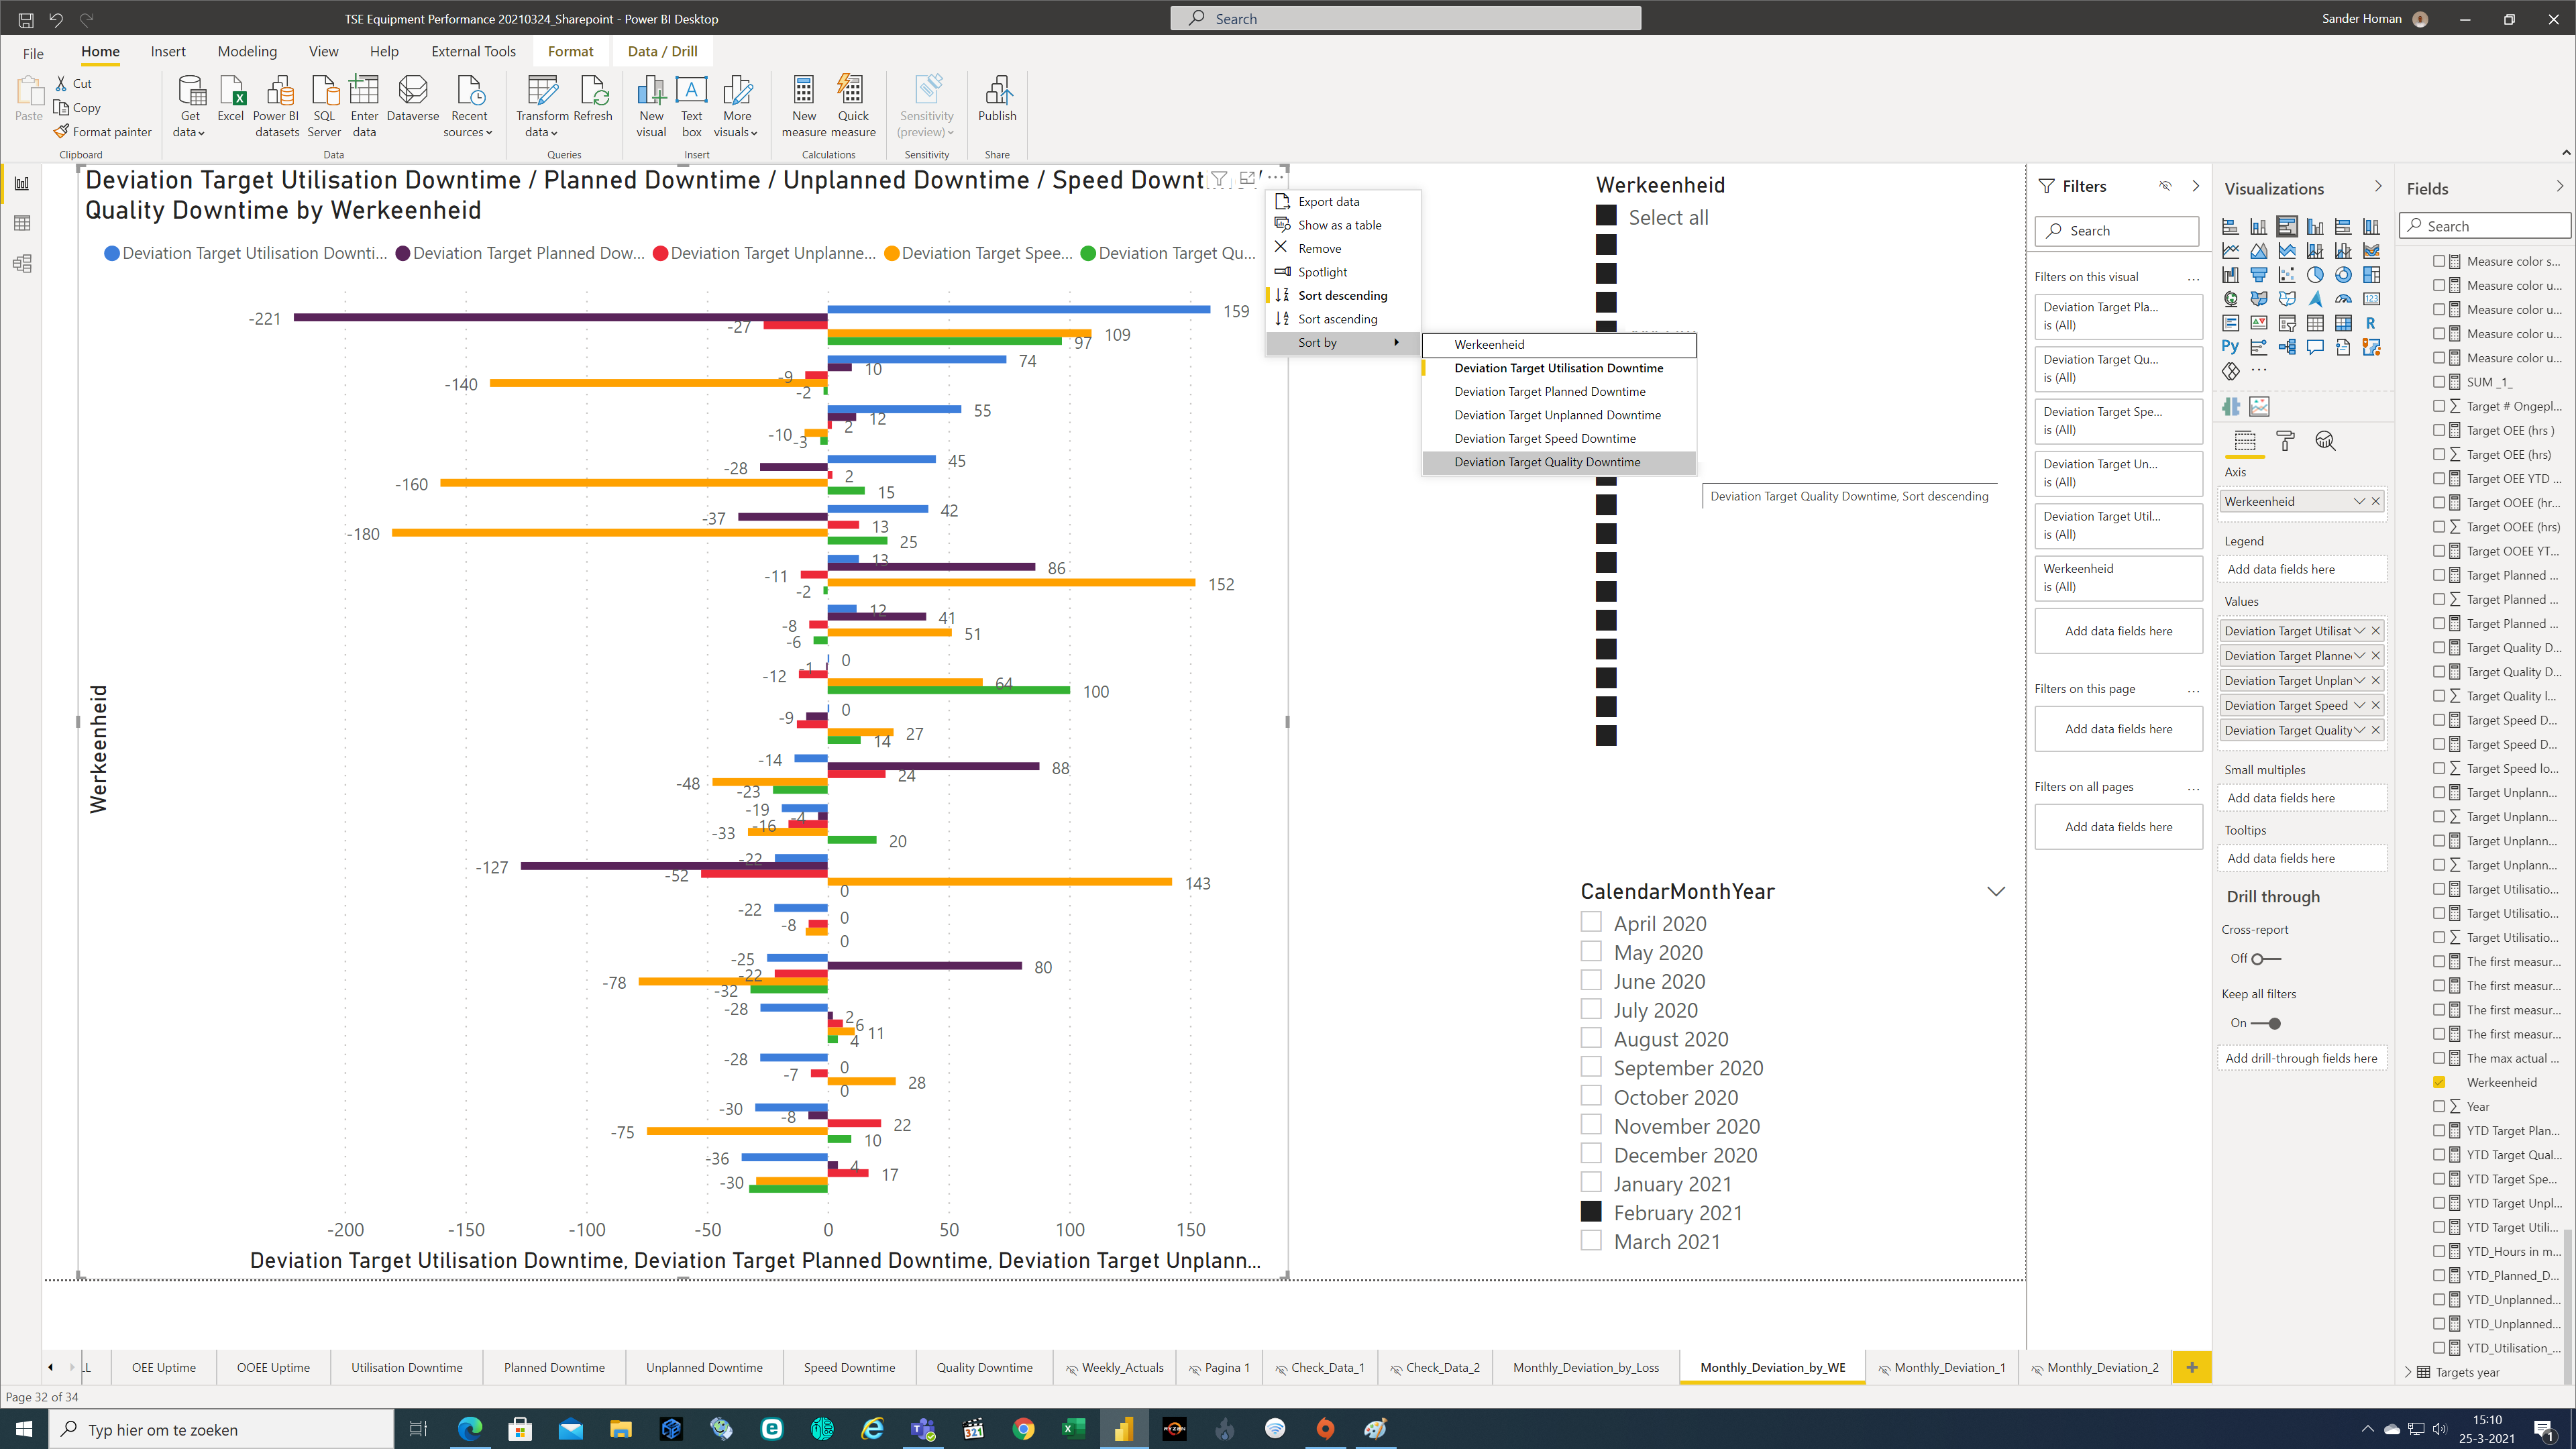Image resolution: width=2576 pixels, height=1449 pixels.
Task: Collapse the Visualizations pane chevron
Action: tap(2378, 187)
